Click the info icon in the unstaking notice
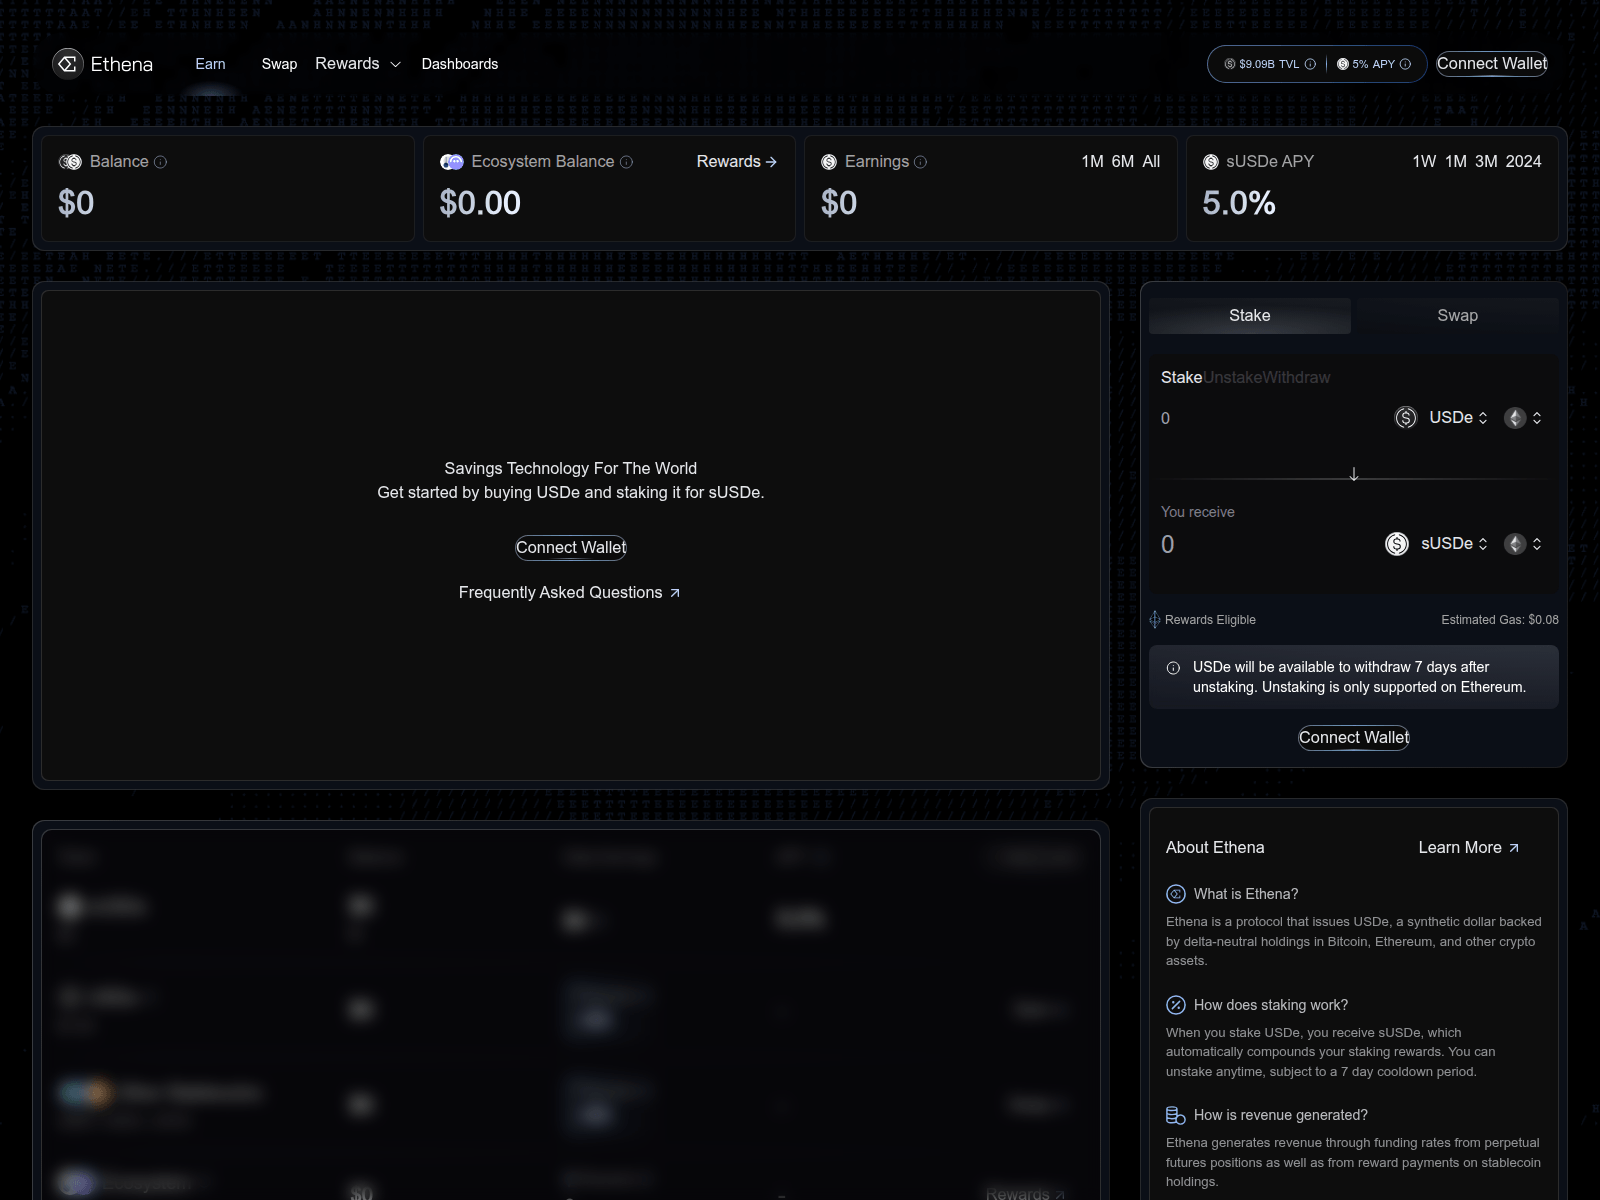 [1172, 667]
